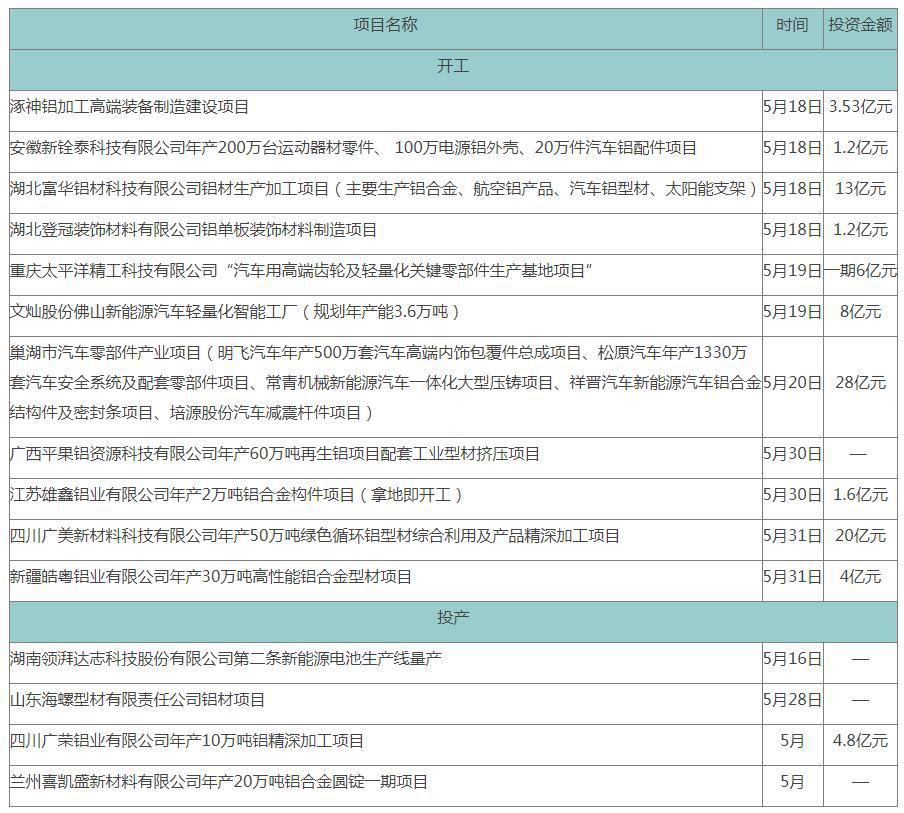
Task: Click 5月 date in 兰州喜凯盛 row
Action: click(x=792, y=782)
